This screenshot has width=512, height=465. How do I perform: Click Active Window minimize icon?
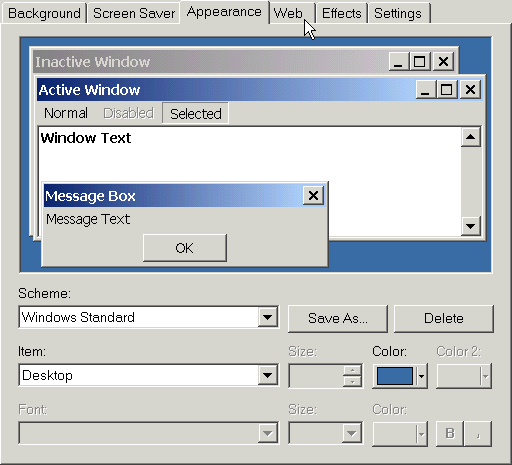[x=426, y=90]
